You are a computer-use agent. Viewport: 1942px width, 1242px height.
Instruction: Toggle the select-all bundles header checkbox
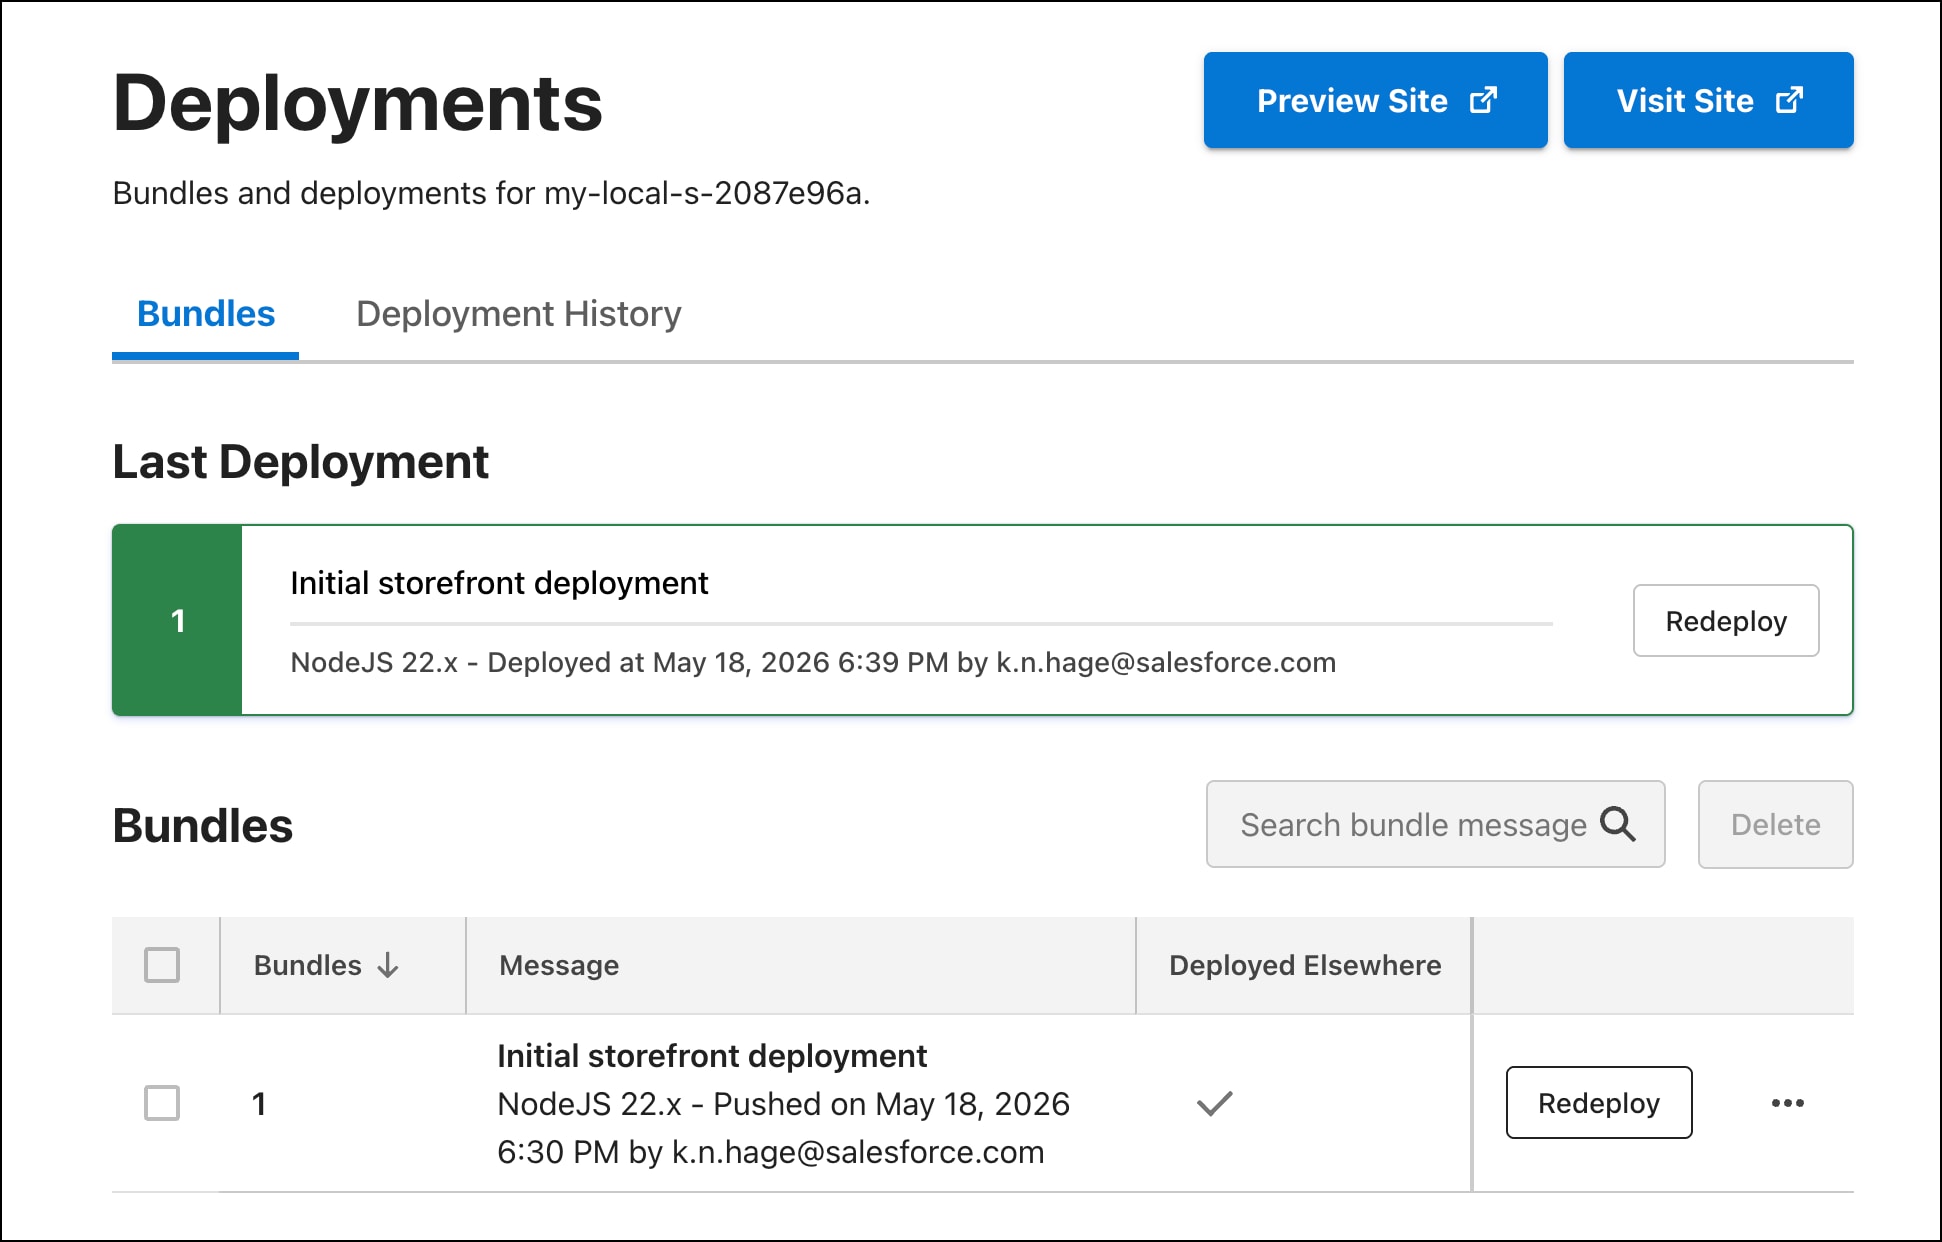[162, 965]
